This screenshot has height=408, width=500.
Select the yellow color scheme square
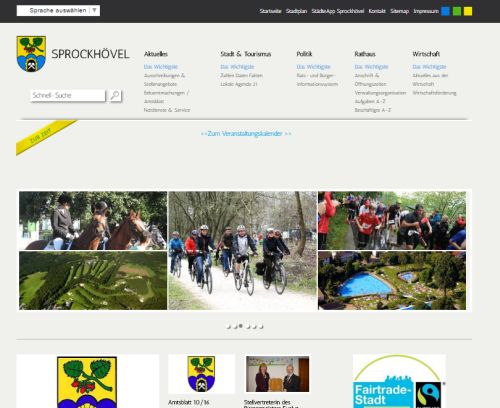coord(468,11)
